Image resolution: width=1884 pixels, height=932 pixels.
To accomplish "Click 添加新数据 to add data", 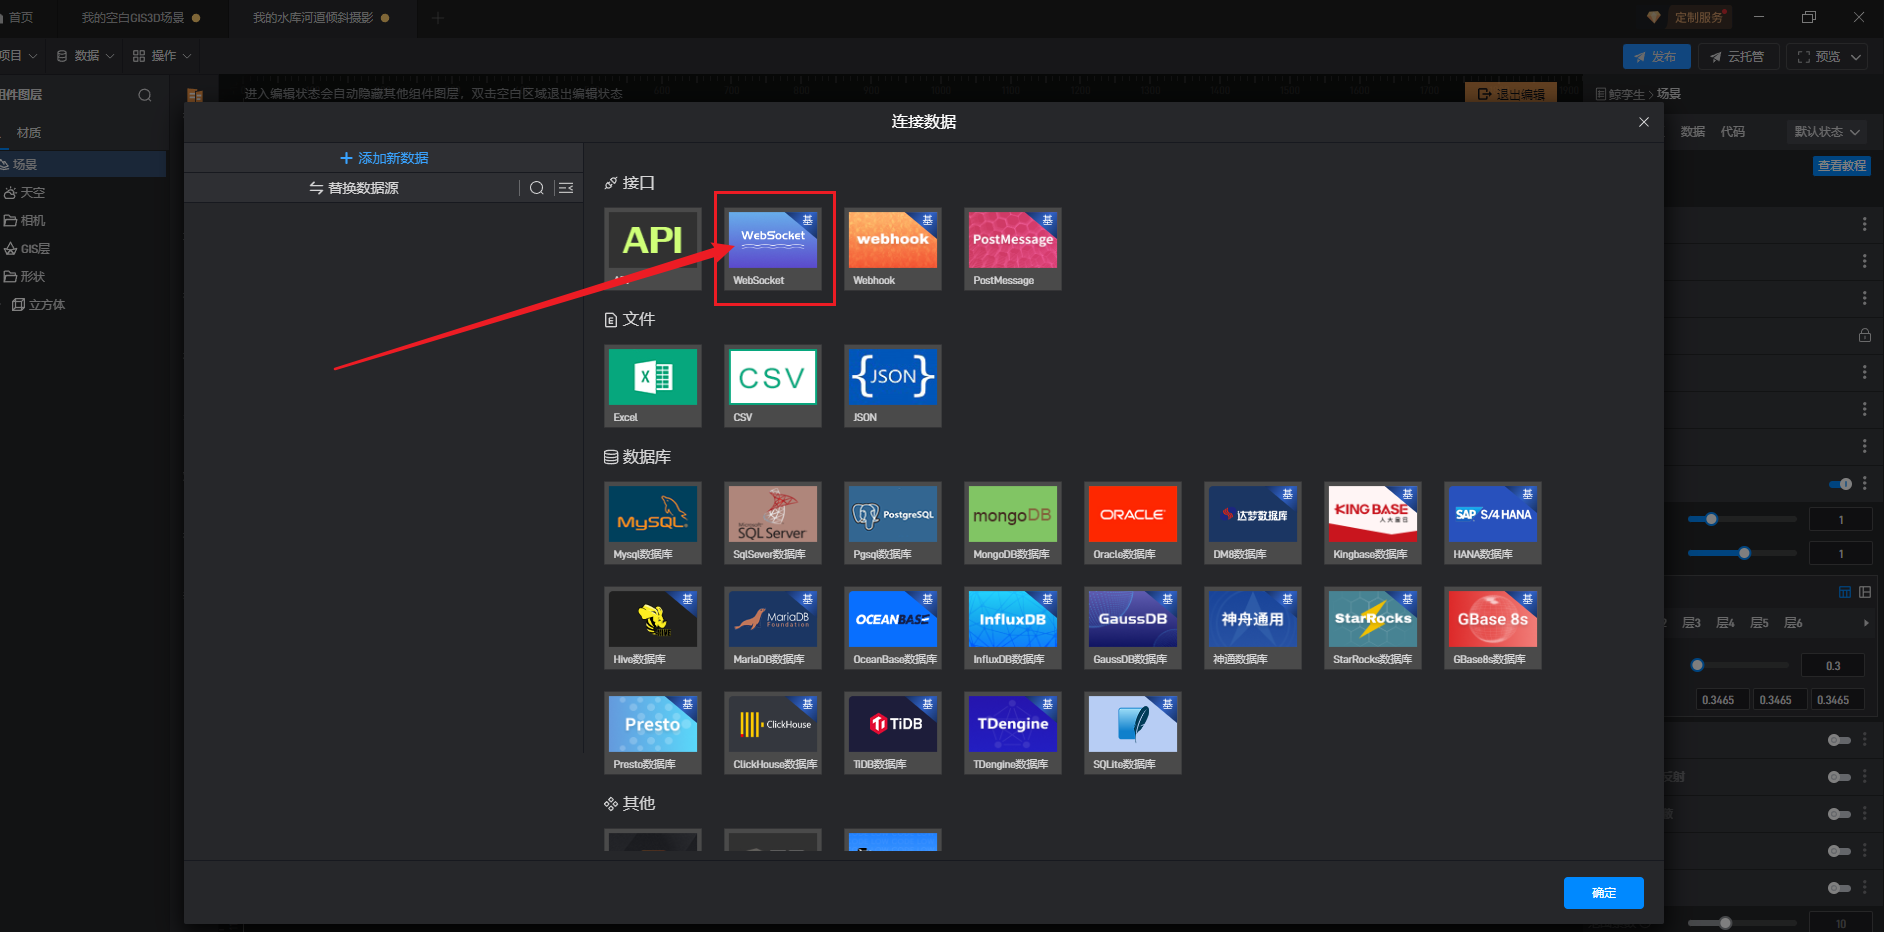I will (x=384, y=158).
